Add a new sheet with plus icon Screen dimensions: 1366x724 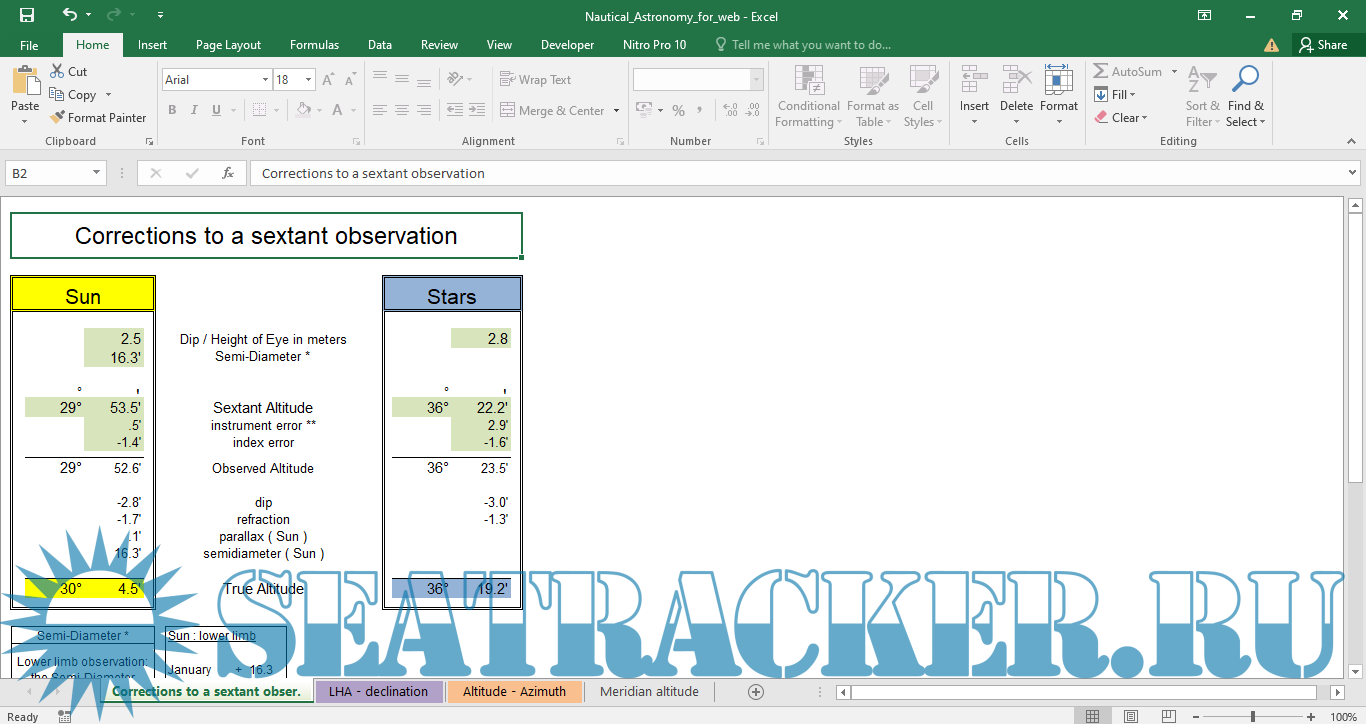[x=756, y=692]
